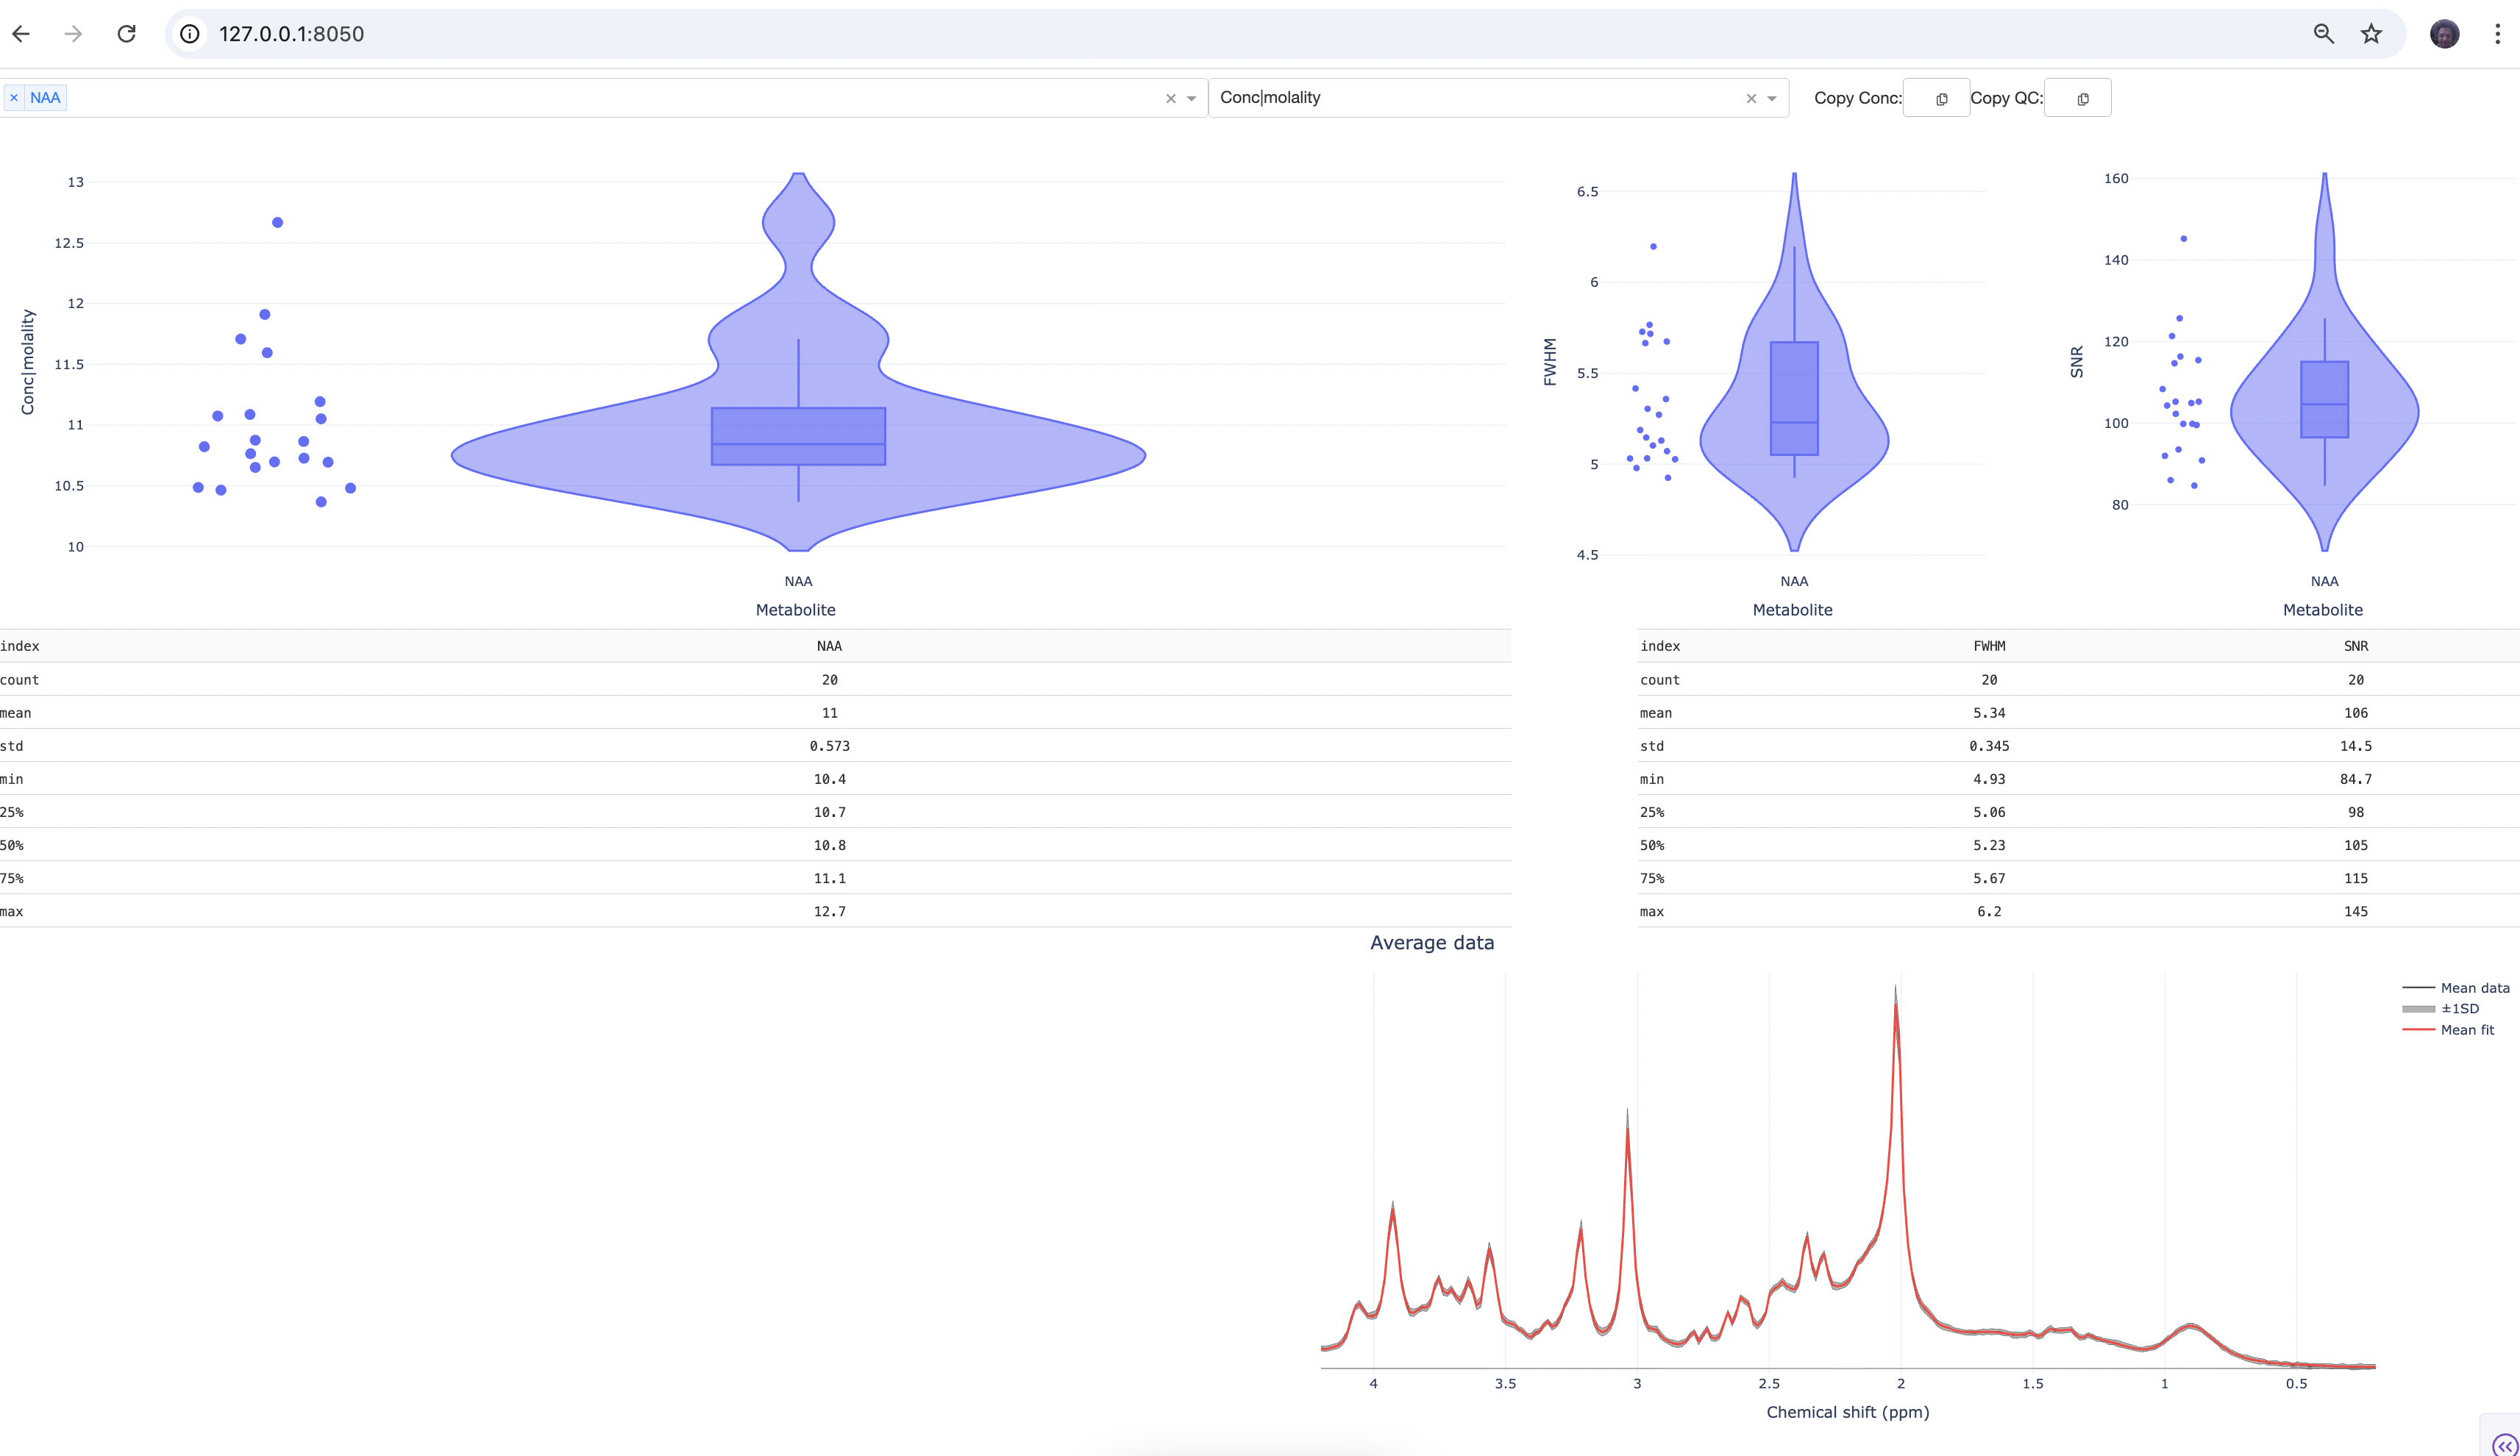The image size is (2520, 1456).
Task: Click the address bar showing 127.0.0.1:8050
Action: pyautogui.click(x=291, y=34)
